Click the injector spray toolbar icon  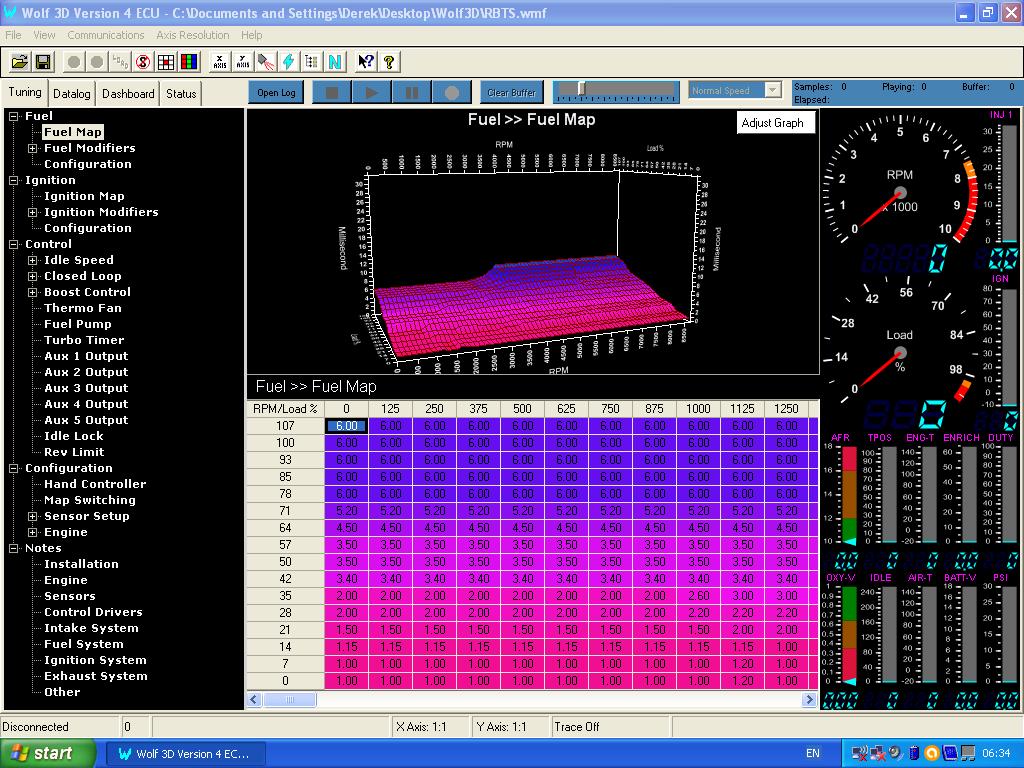point(266,62)
